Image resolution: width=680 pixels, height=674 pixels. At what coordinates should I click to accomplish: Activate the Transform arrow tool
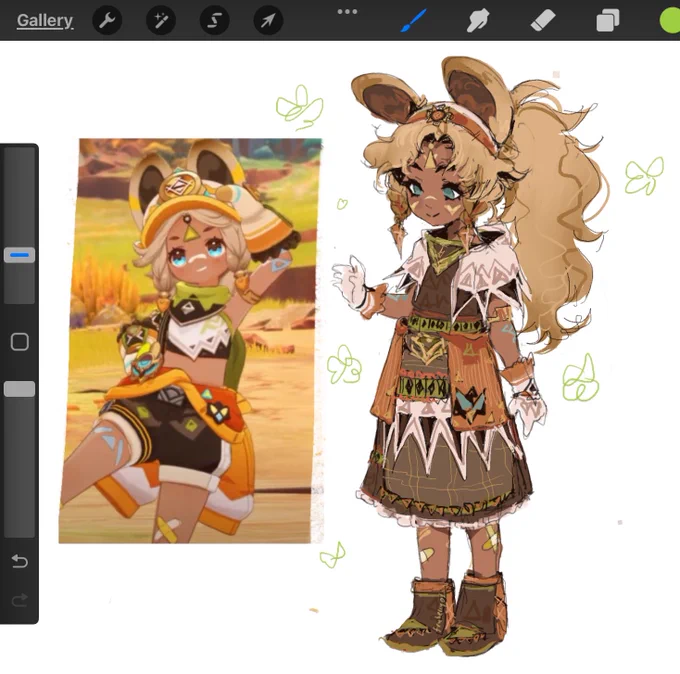click(268, 20)
